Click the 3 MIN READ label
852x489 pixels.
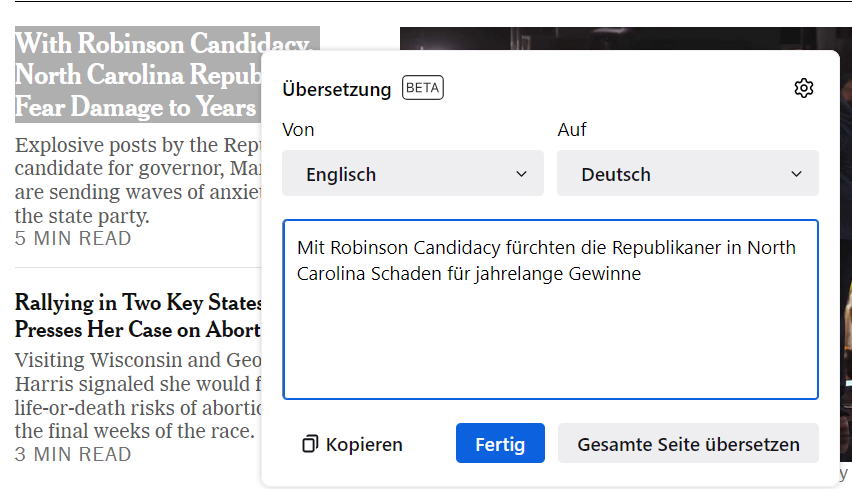pyautogui.click(x=73, y=455)
